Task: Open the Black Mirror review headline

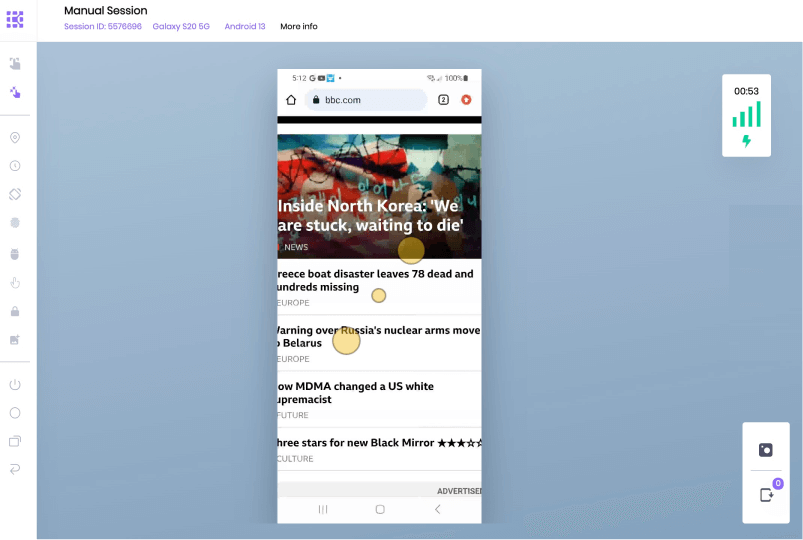Action: pyautogui.click(x=379, y=443)
